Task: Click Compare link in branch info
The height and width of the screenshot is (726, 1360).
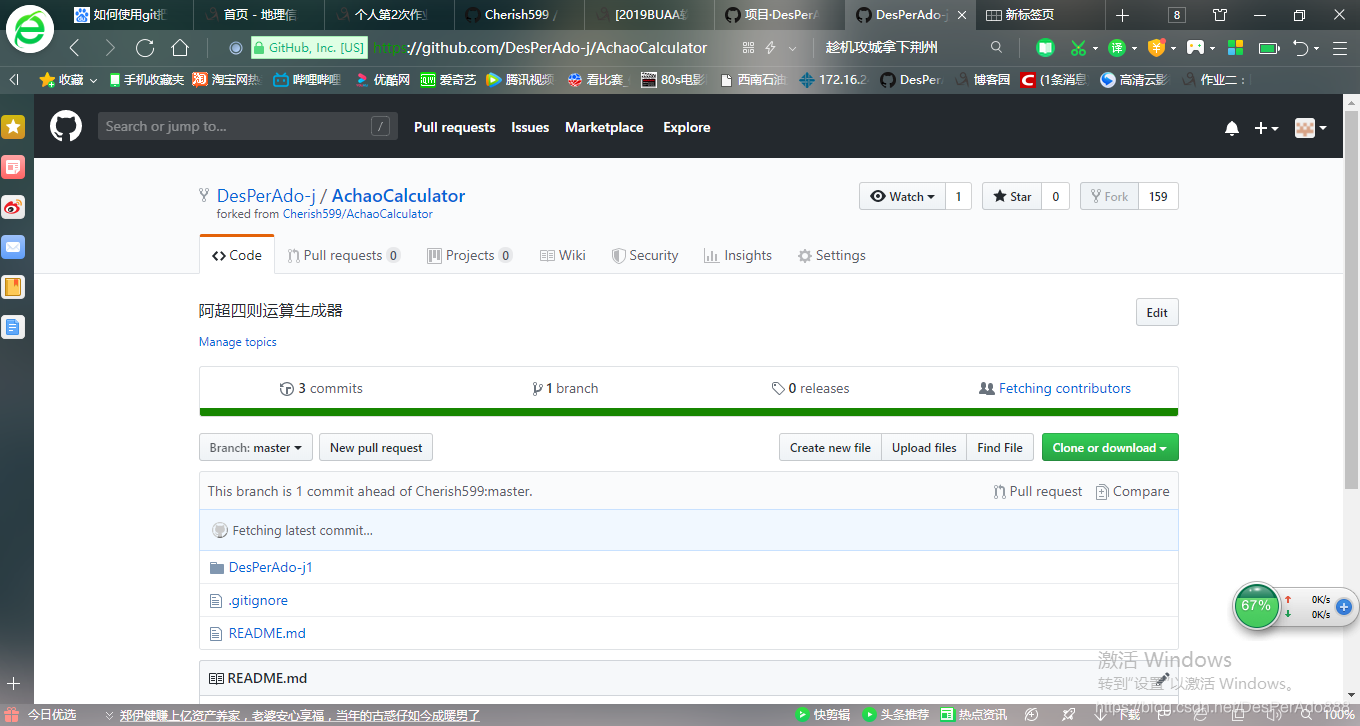Action: coord(1133,491)
